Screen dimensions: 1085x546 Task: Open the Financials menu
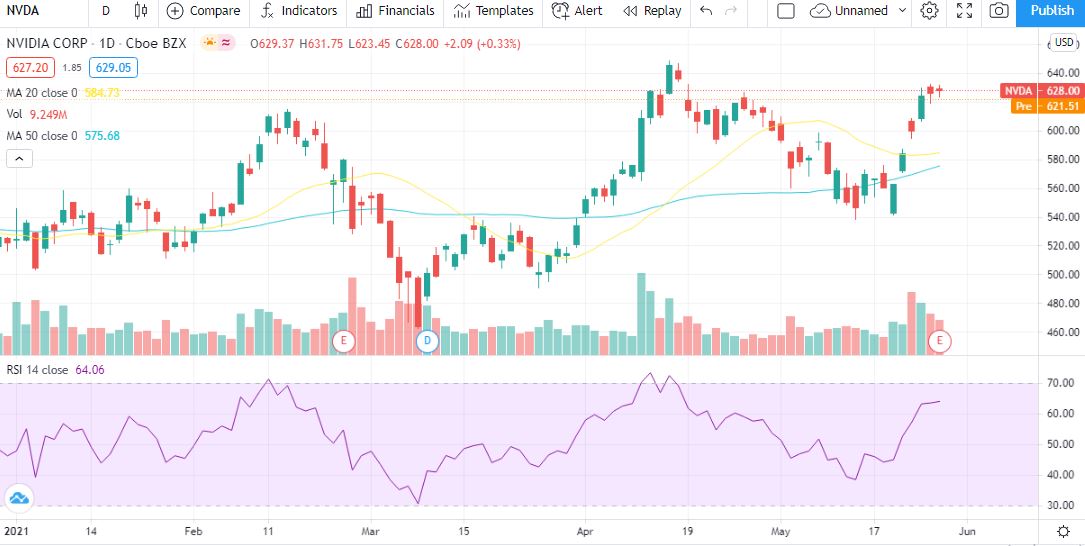point(395,10)
